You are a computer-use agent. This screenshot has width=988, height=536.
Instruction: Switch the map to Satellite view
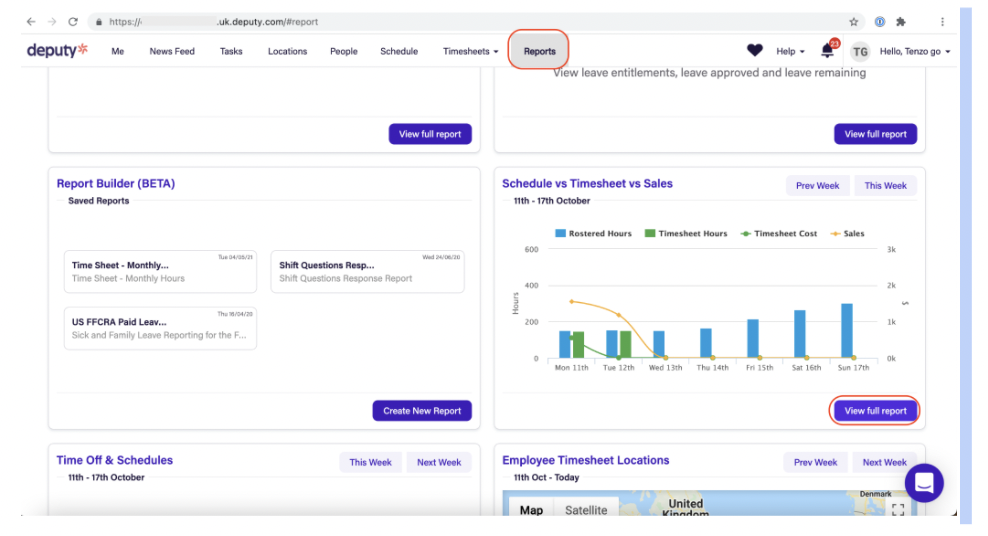pyautogui.click(x=586, y=510)
